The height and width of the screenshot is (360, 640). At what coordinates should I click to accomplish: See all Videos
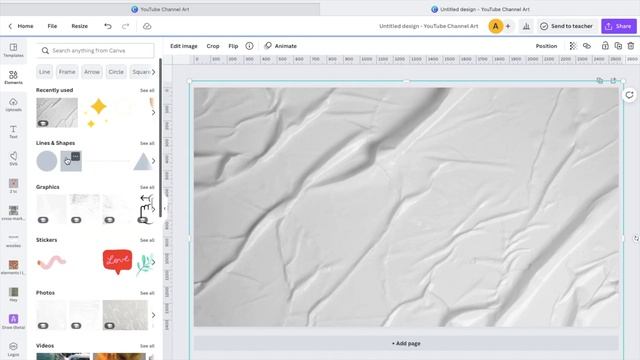coord(147,346)
